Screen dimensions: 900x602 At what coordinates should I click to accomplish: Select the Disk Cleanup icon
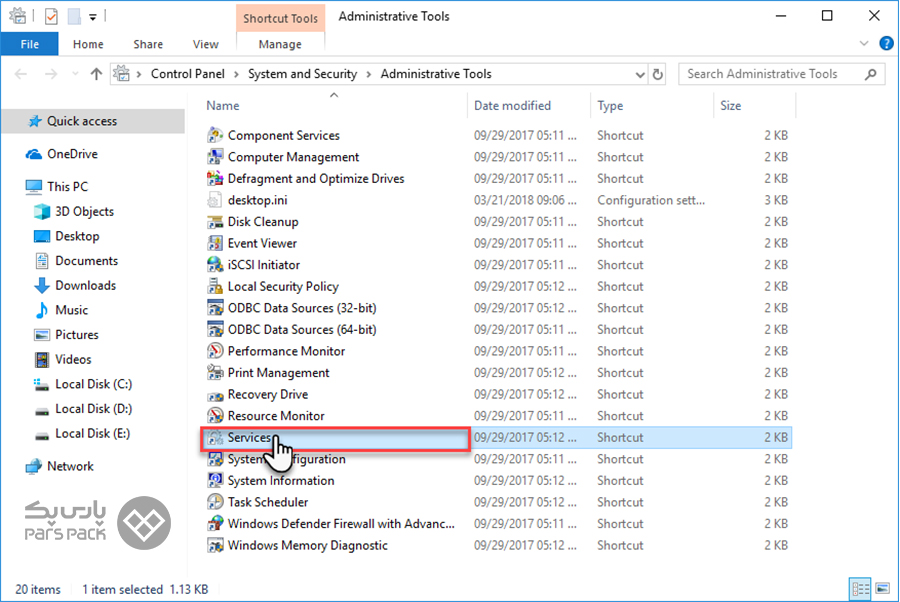click(215, 222)
